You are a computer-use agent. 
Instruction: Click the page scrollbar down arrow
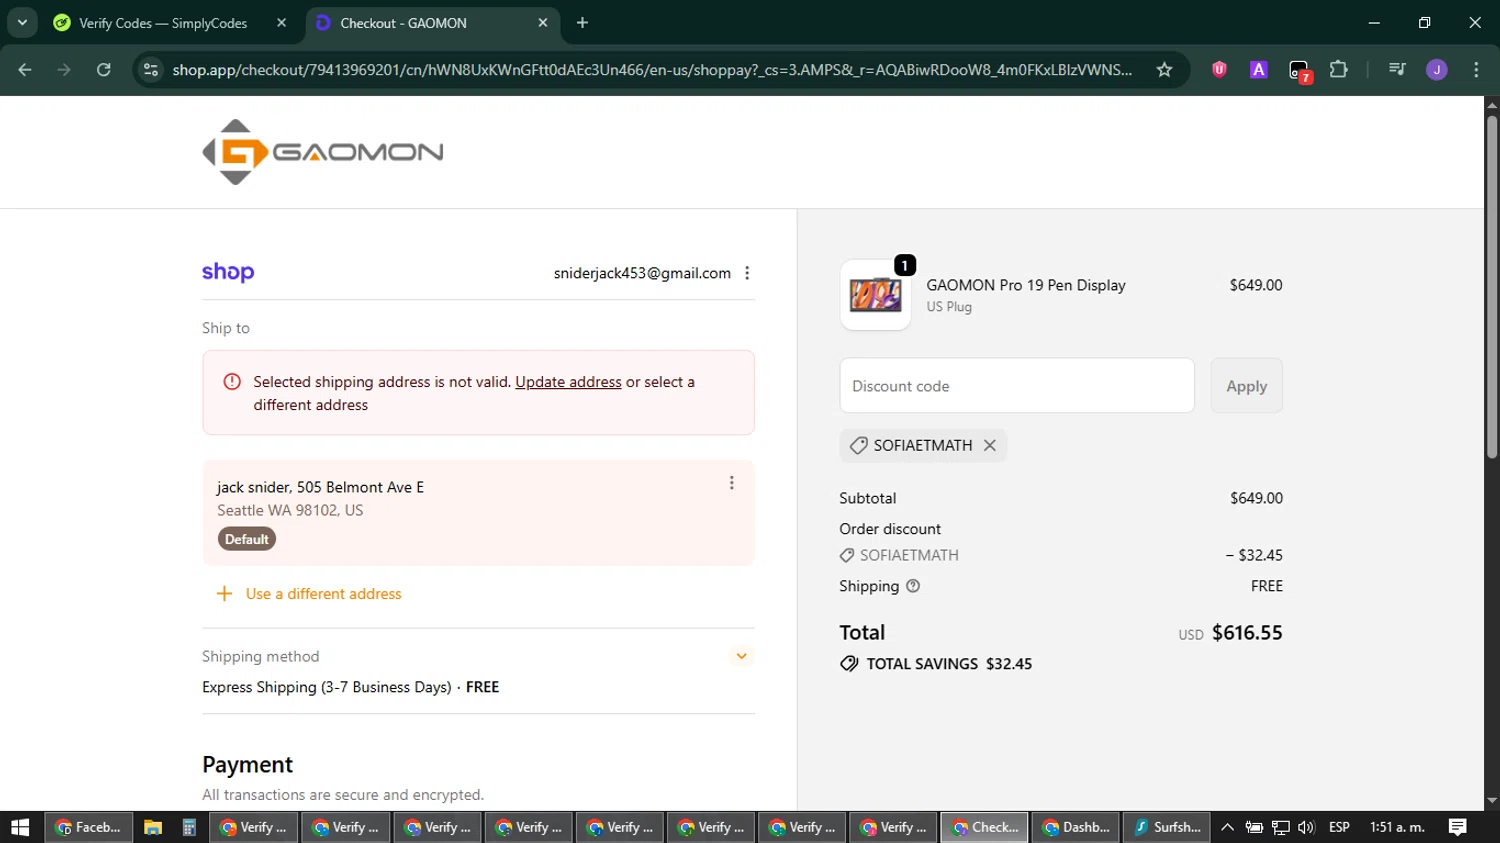coord(1492,801)
